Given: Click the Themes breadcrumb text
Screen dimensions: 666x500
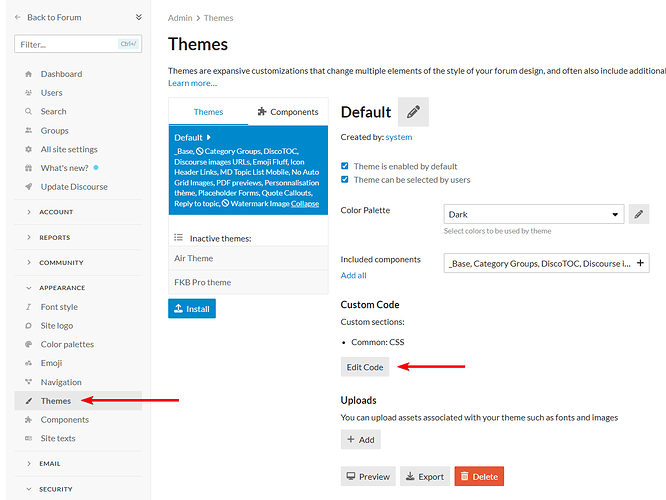Looking at the screenshot, I should (x=218, y=18).
